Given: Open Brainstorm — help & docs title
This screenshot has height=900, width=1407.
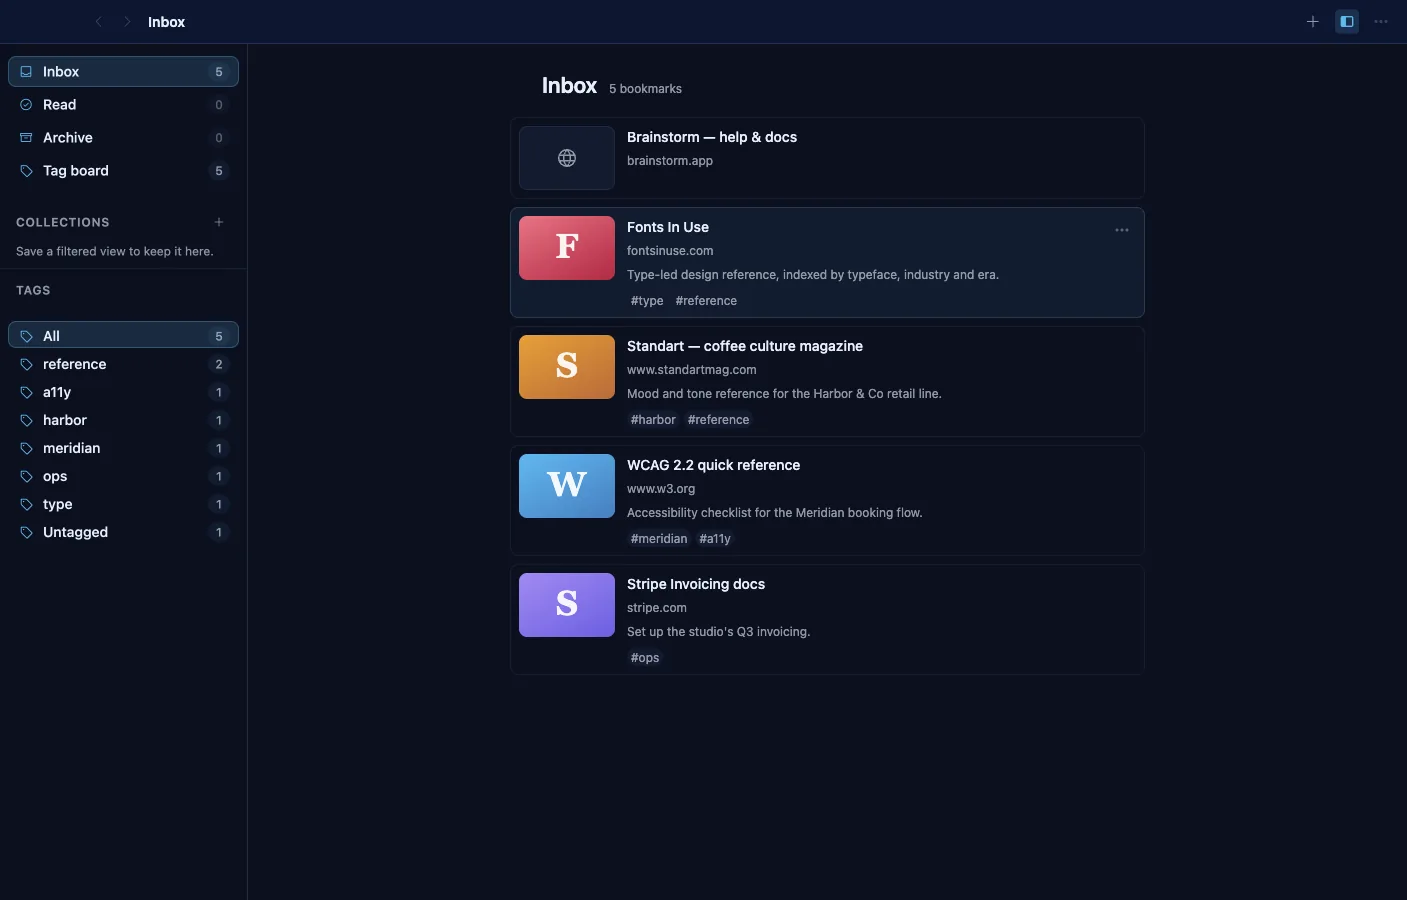Looking at the screenshot, I should click(712, 137).
